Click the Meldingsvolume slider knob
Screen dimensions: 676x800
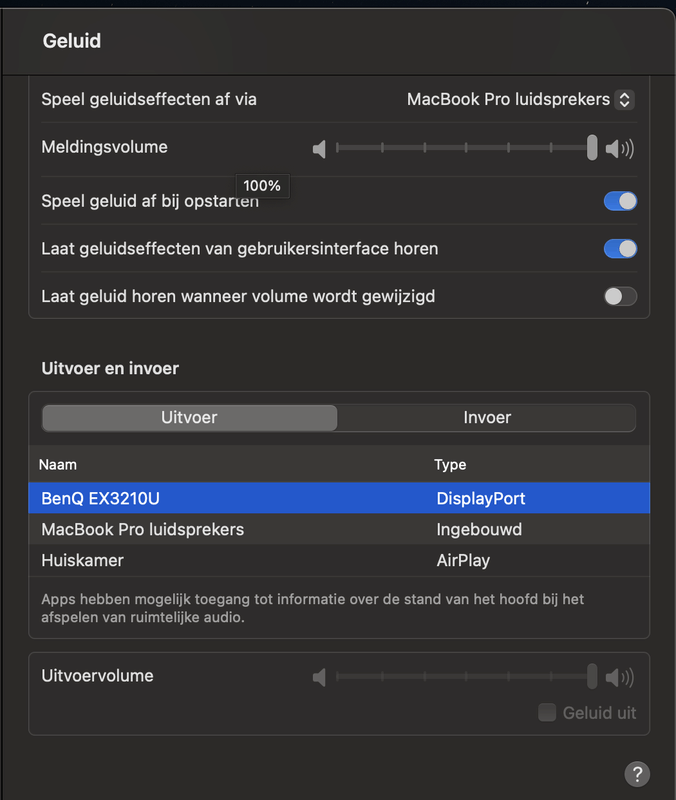click(x=592, y=149)
